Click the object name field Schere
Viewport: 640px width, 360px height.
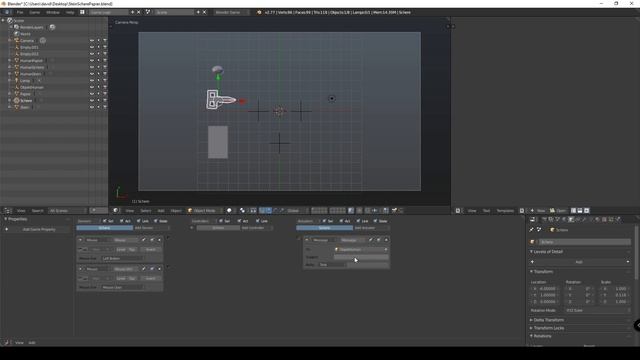(x=584, y=242)
